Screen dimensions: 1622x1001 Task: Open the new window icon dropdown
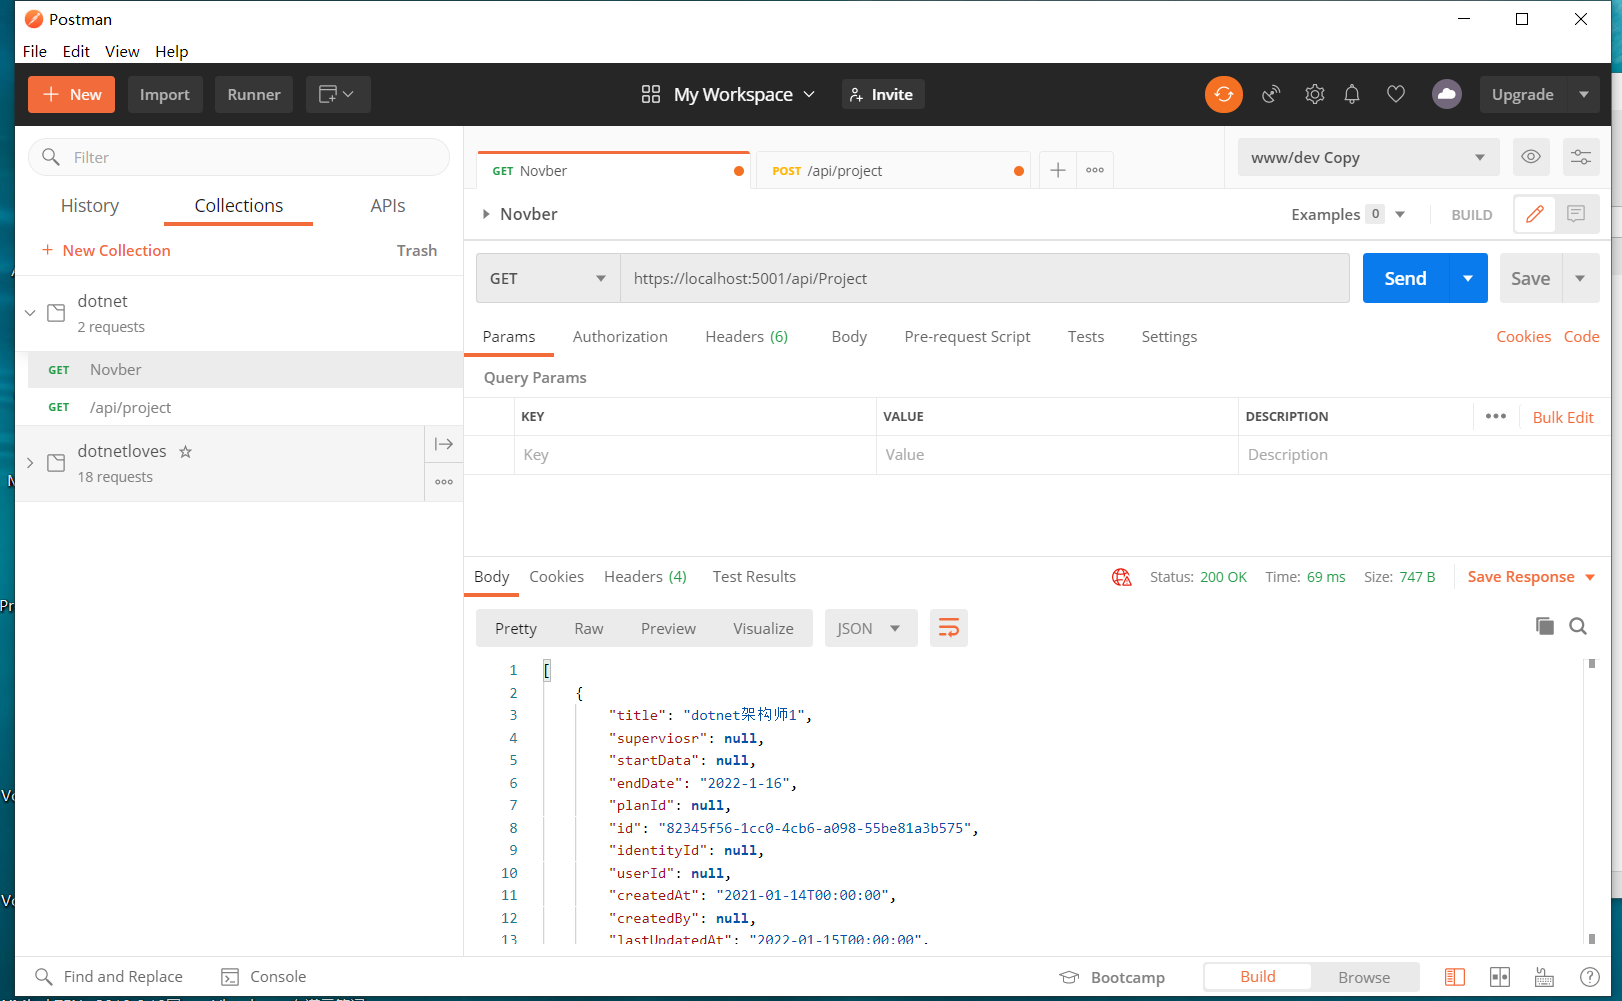pos(338,94)
